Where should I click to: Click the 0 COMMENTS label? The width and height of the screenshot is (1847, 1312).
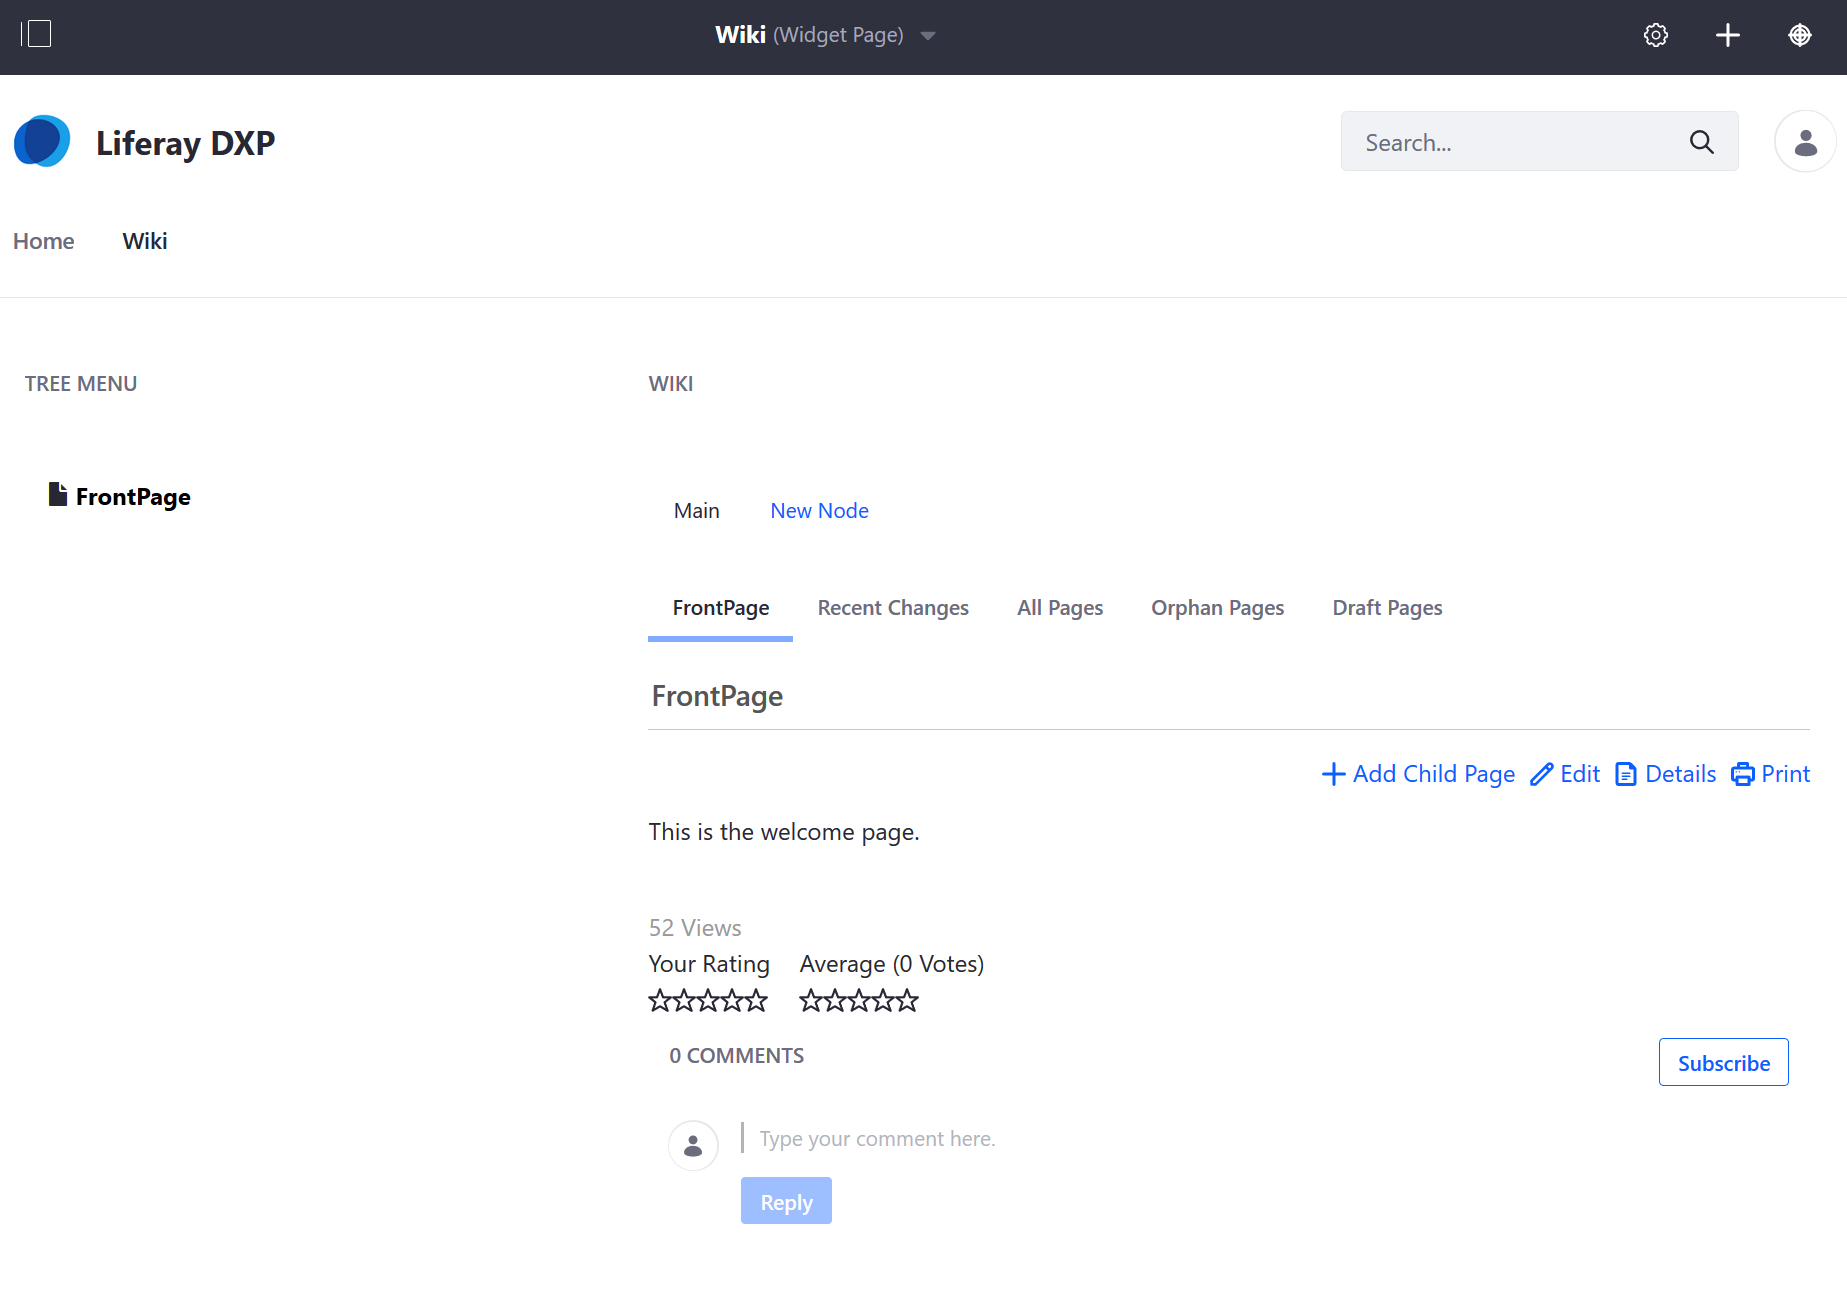click(x=736, y=1056)
